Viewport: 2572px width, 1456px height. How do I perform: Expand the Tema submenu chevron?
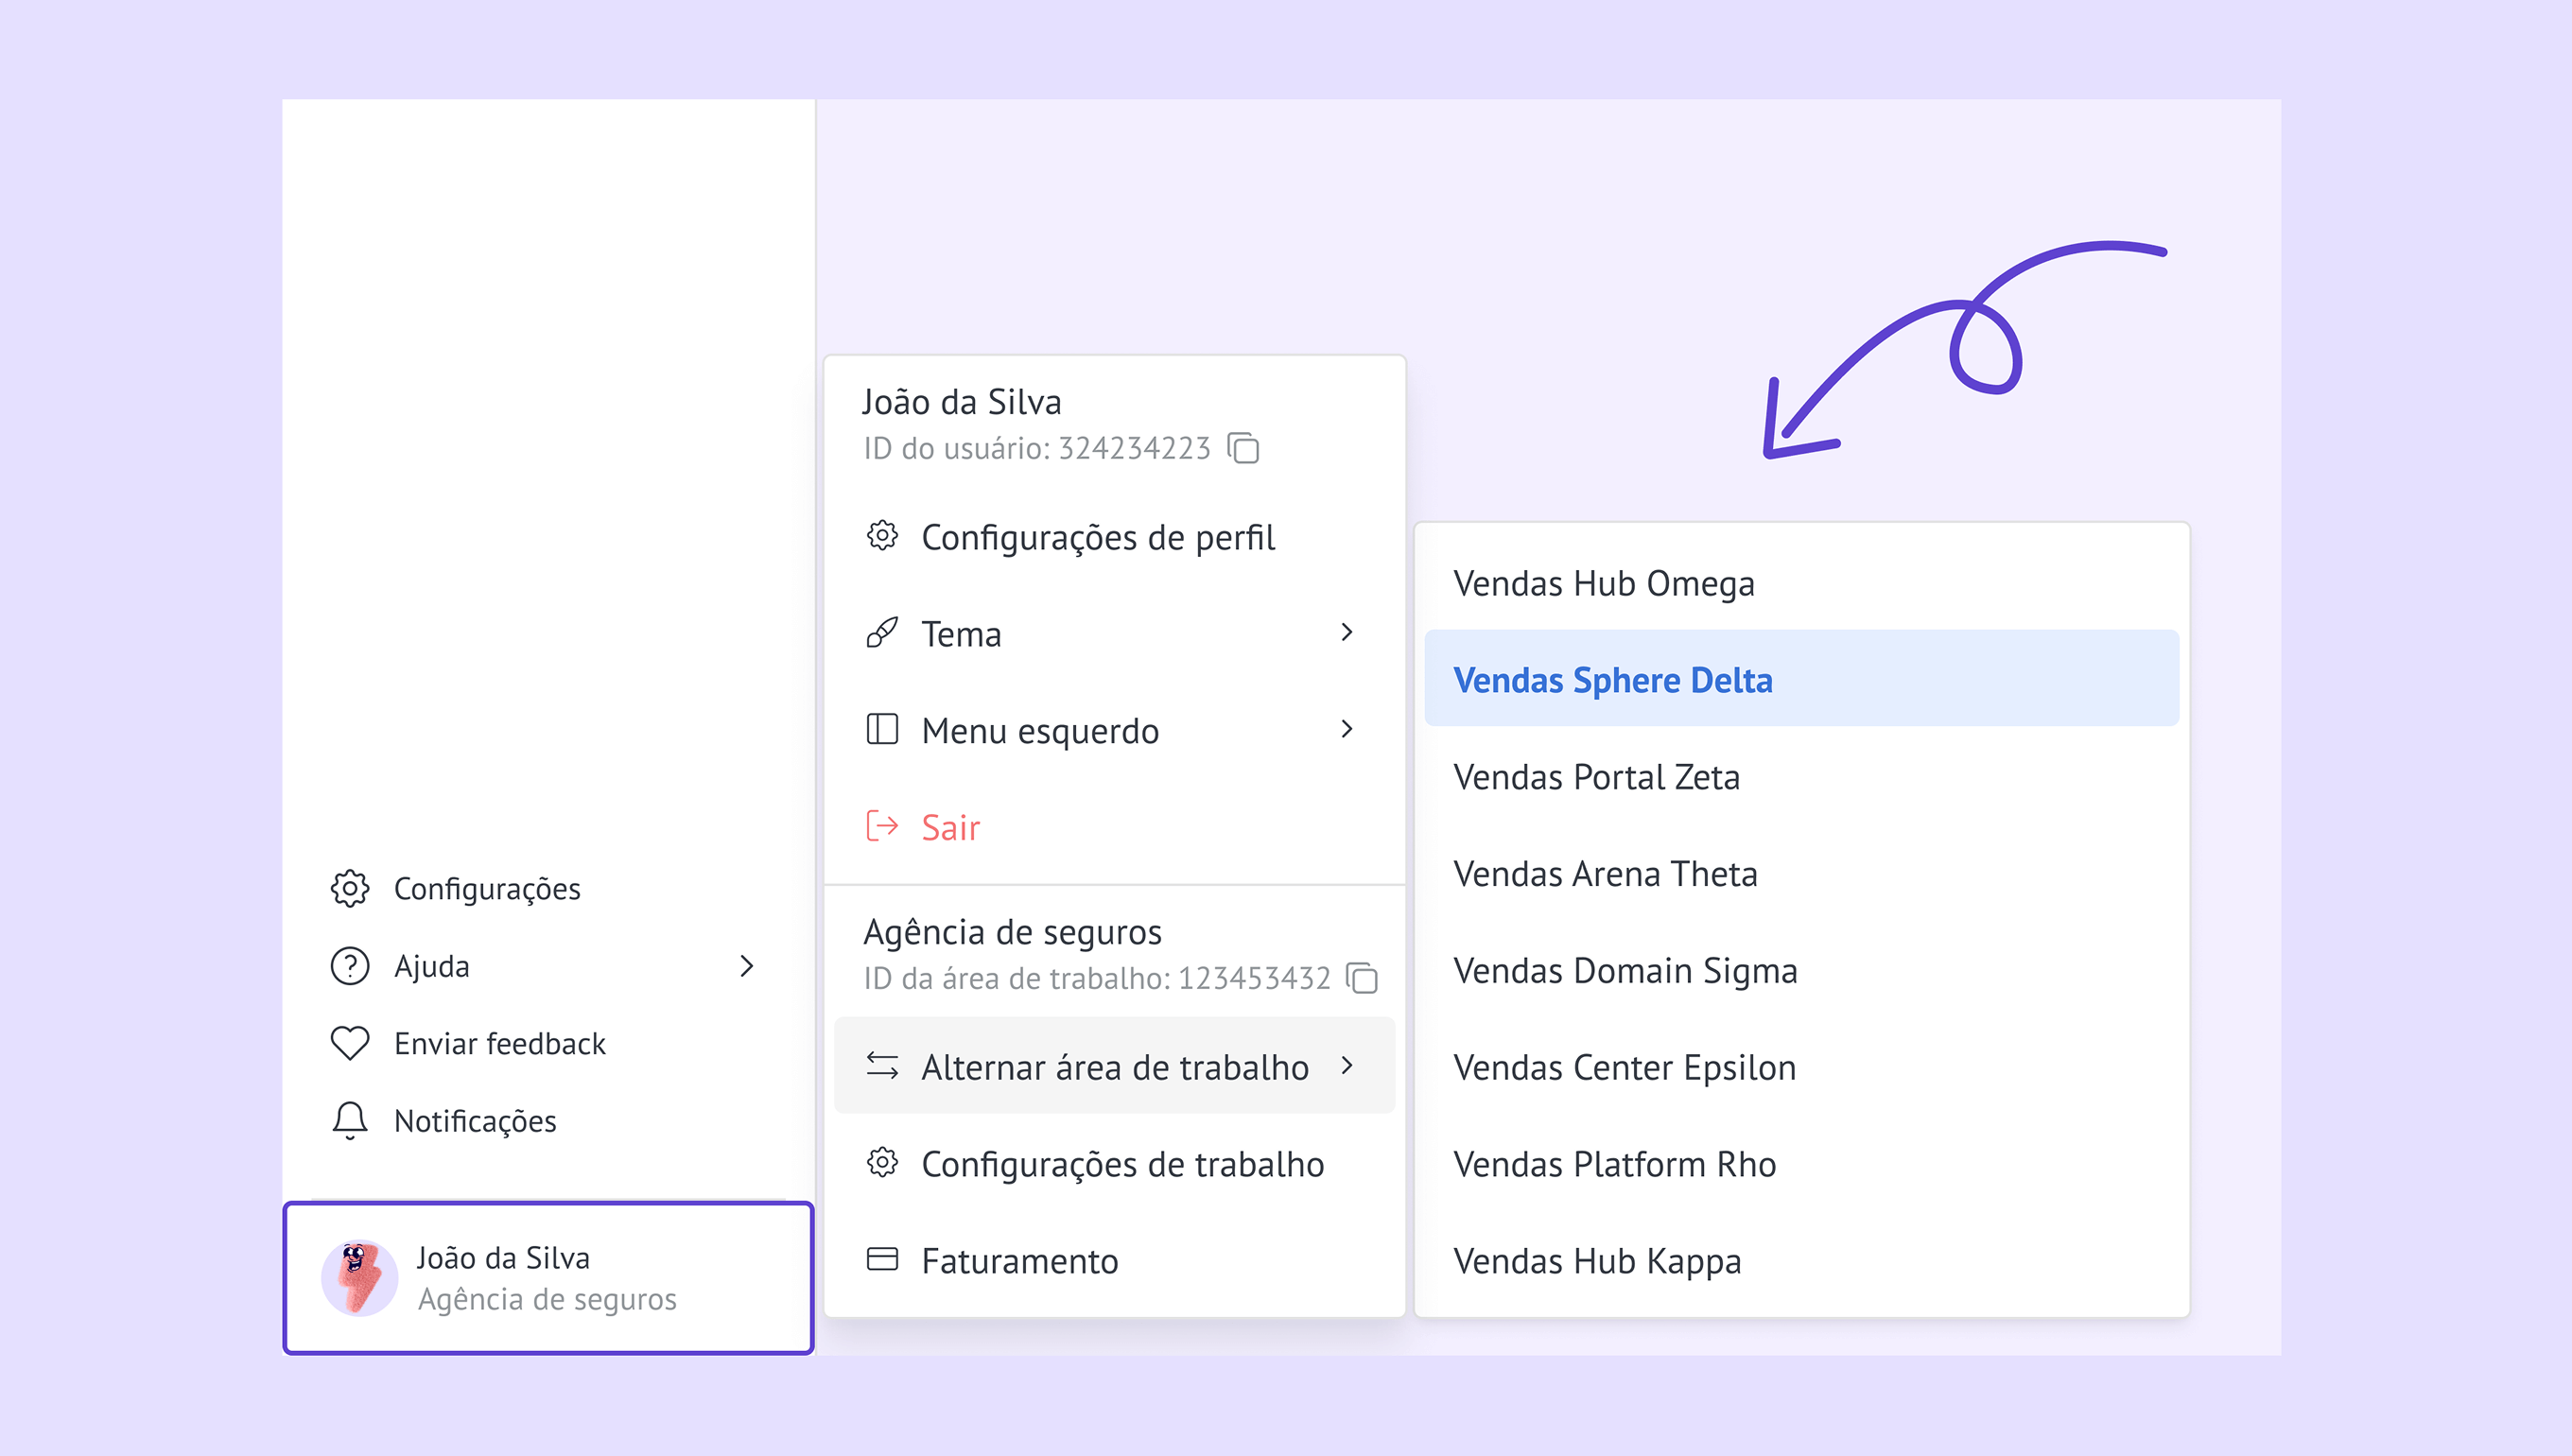coord(1347,632)
